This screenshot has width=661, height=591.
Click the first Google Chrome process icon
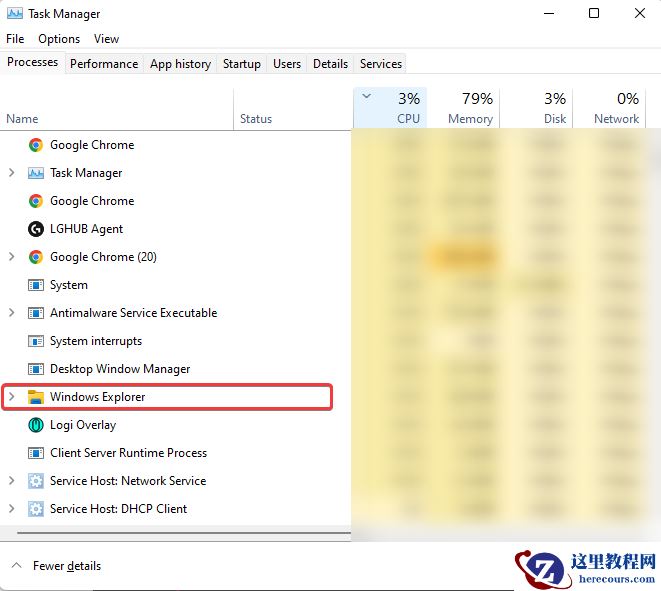36,145
